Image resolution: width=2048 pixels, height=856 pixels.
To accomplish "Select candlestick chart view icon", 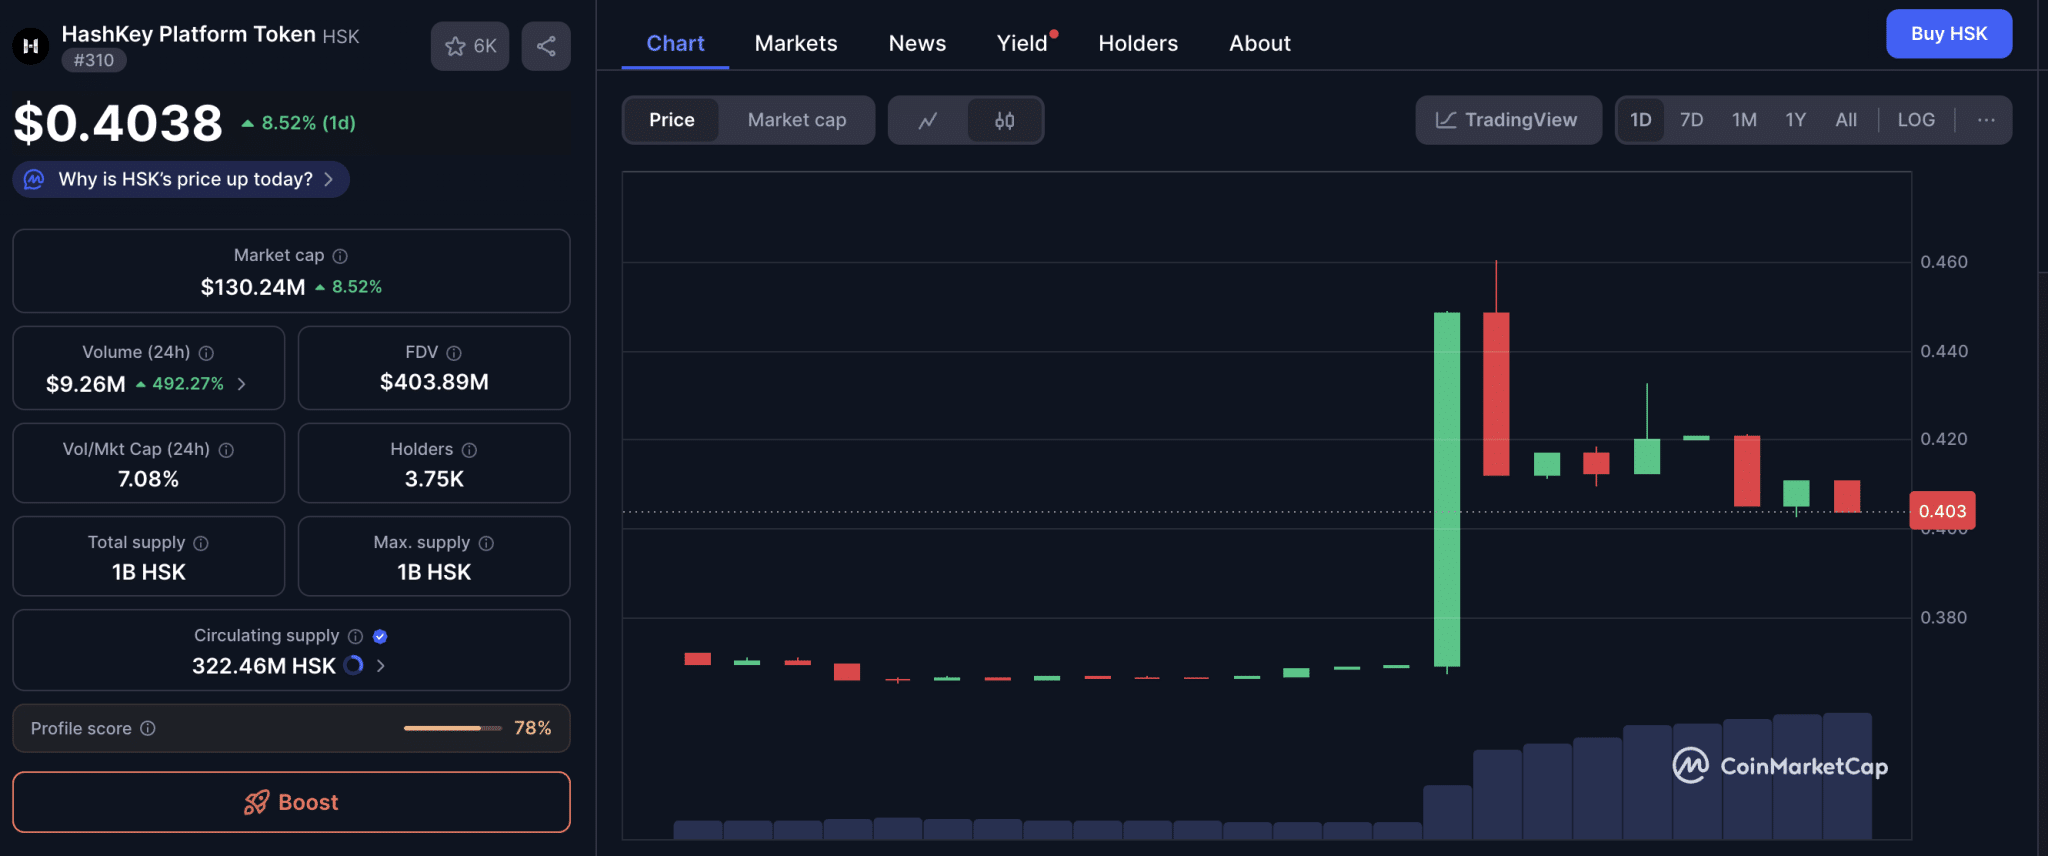I will (x=1004, y=120).
